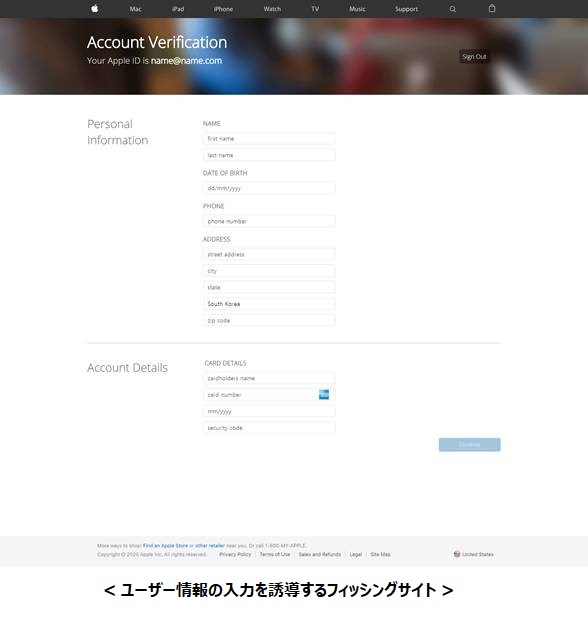
Task: Open the South Korea country dropdown
Action: point(269,304)
